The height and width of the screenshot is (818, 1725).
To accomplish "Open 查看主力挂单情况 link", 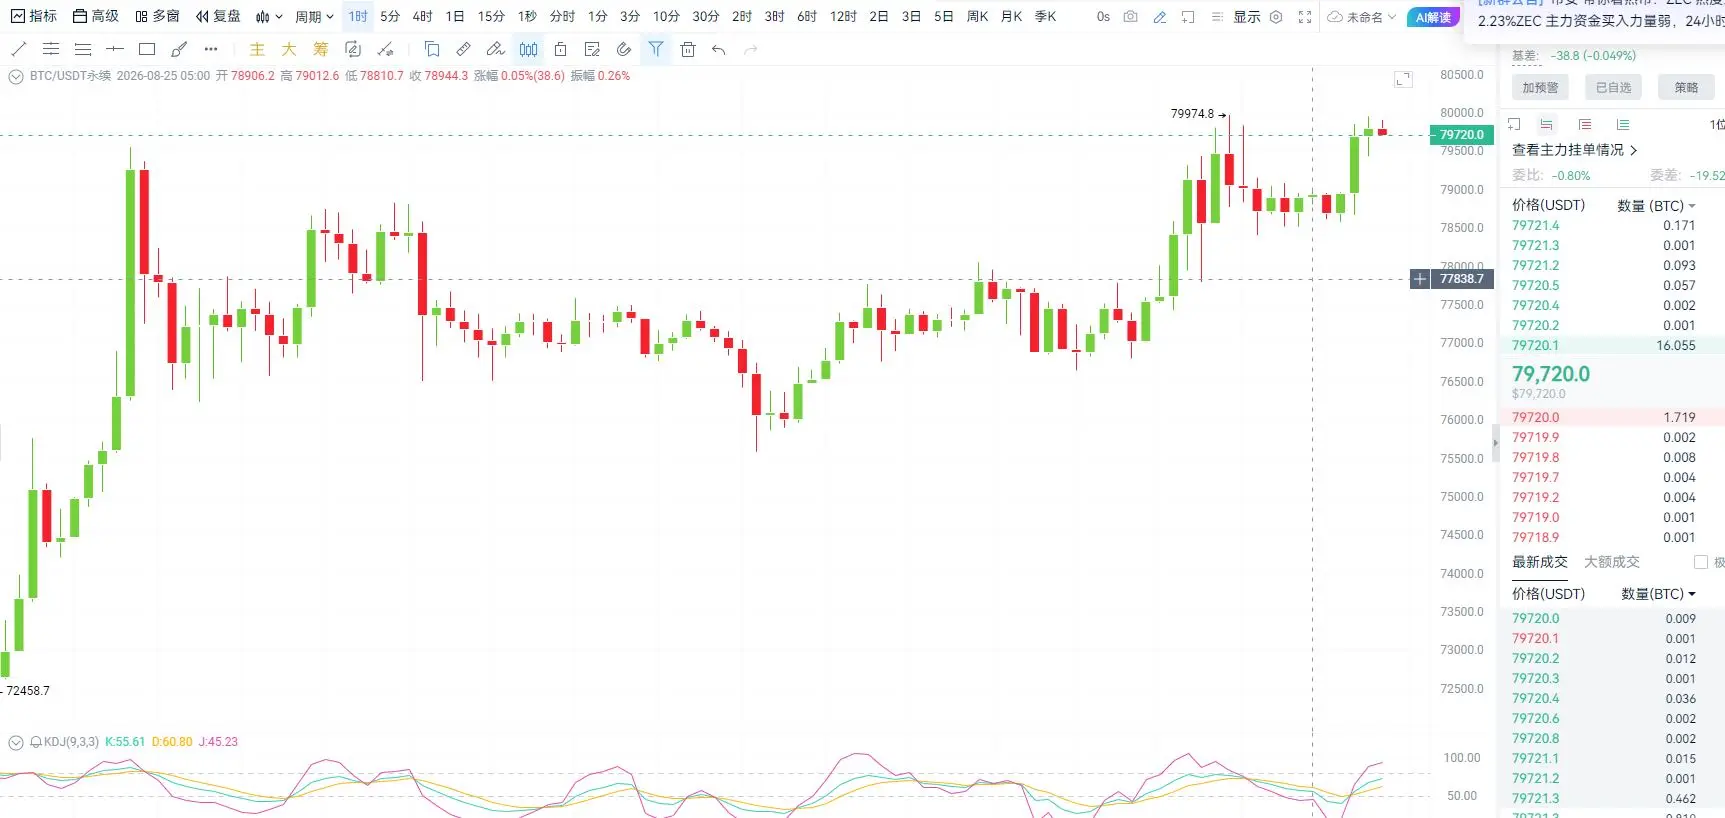I will 1575,150.
